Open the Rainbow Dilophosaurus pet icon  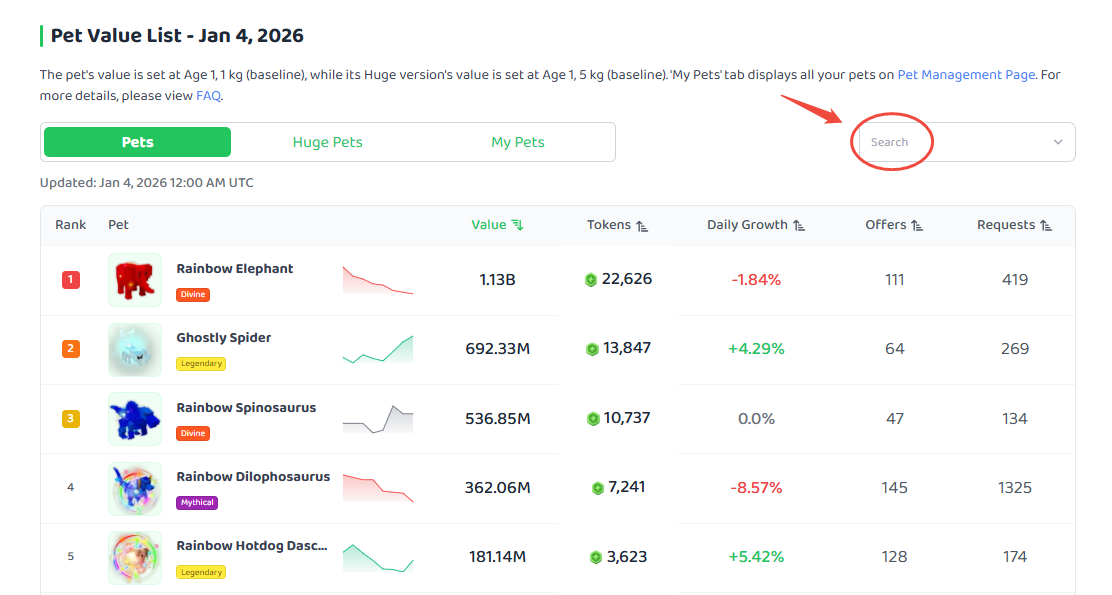click(135, 488)
